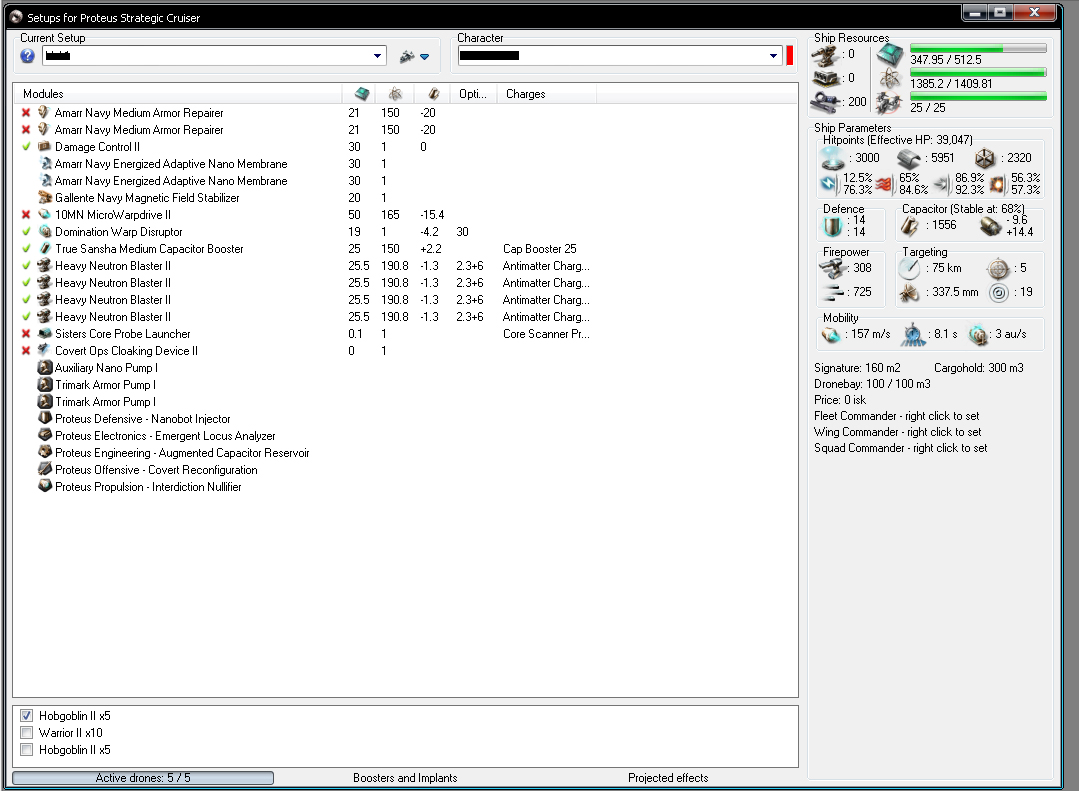Click the Proteus Electronics subsystem icon

(45, 435)
